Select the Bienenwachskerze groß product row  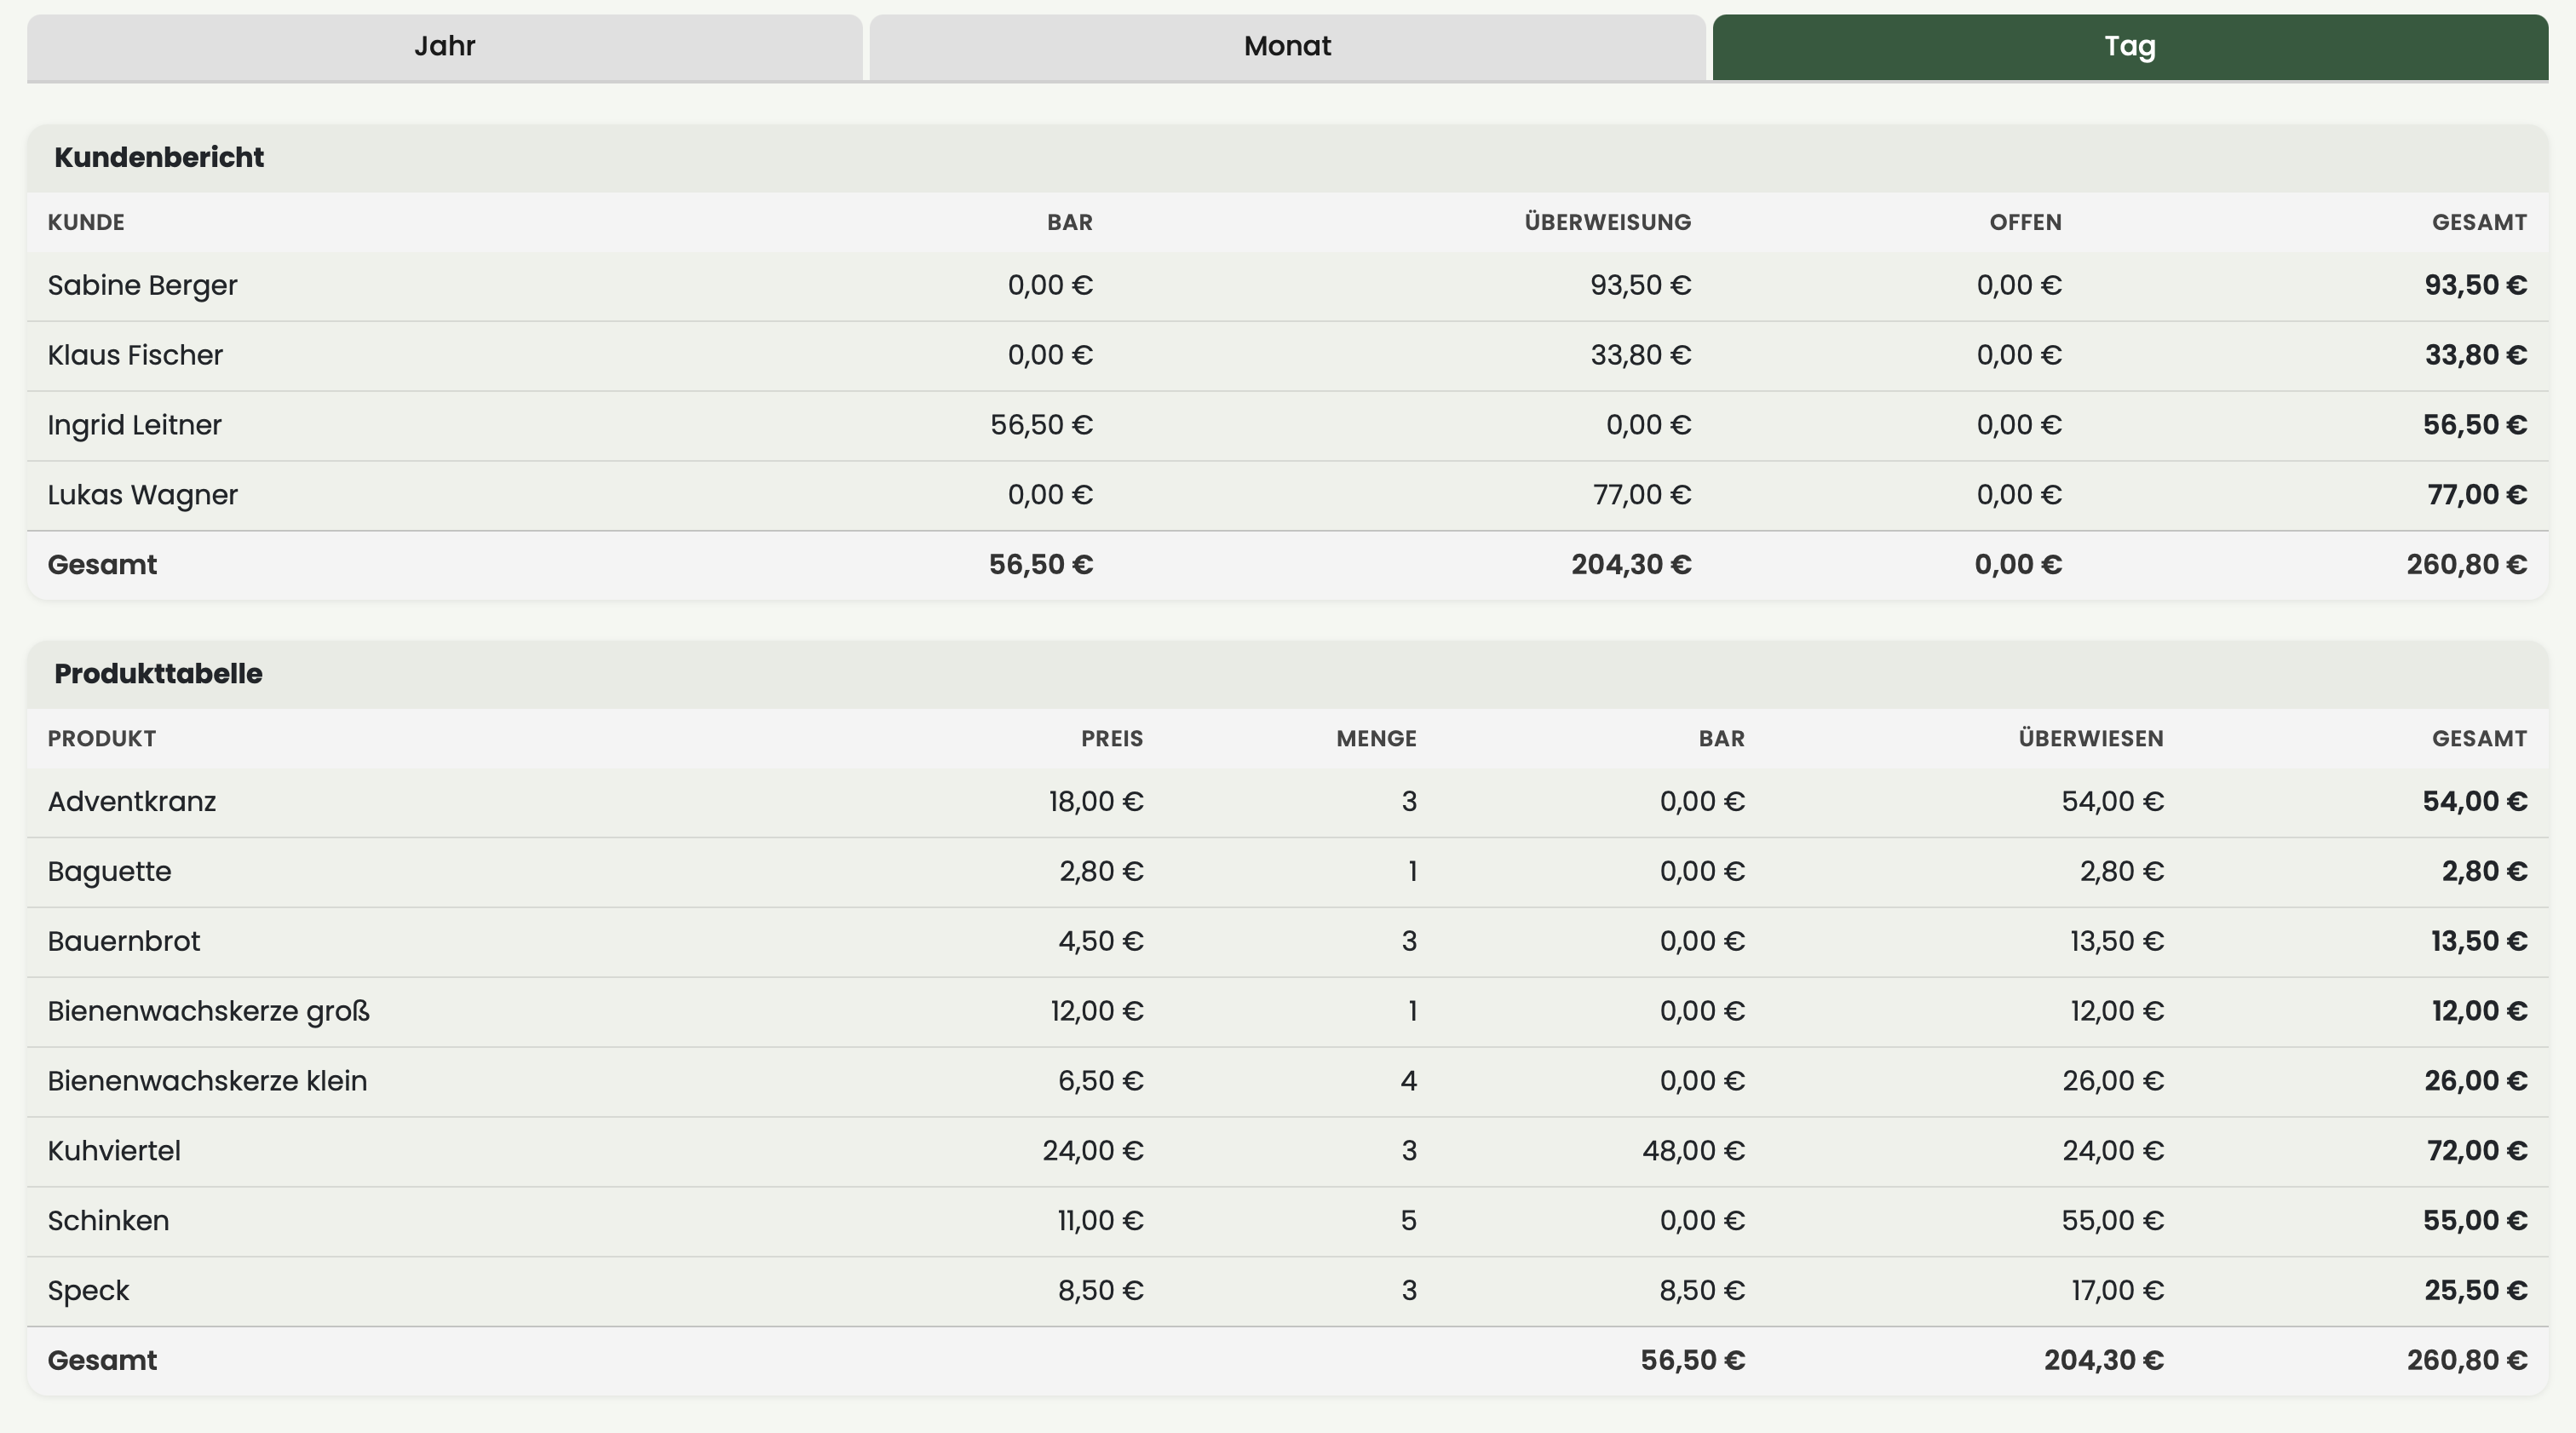click(1287, 1012)
